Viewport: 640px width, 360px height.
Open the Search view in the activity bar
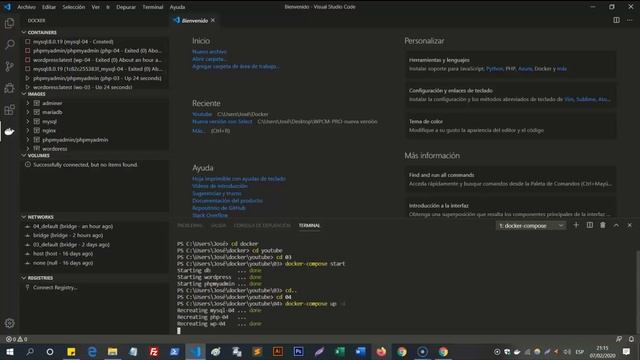point(9,44)
